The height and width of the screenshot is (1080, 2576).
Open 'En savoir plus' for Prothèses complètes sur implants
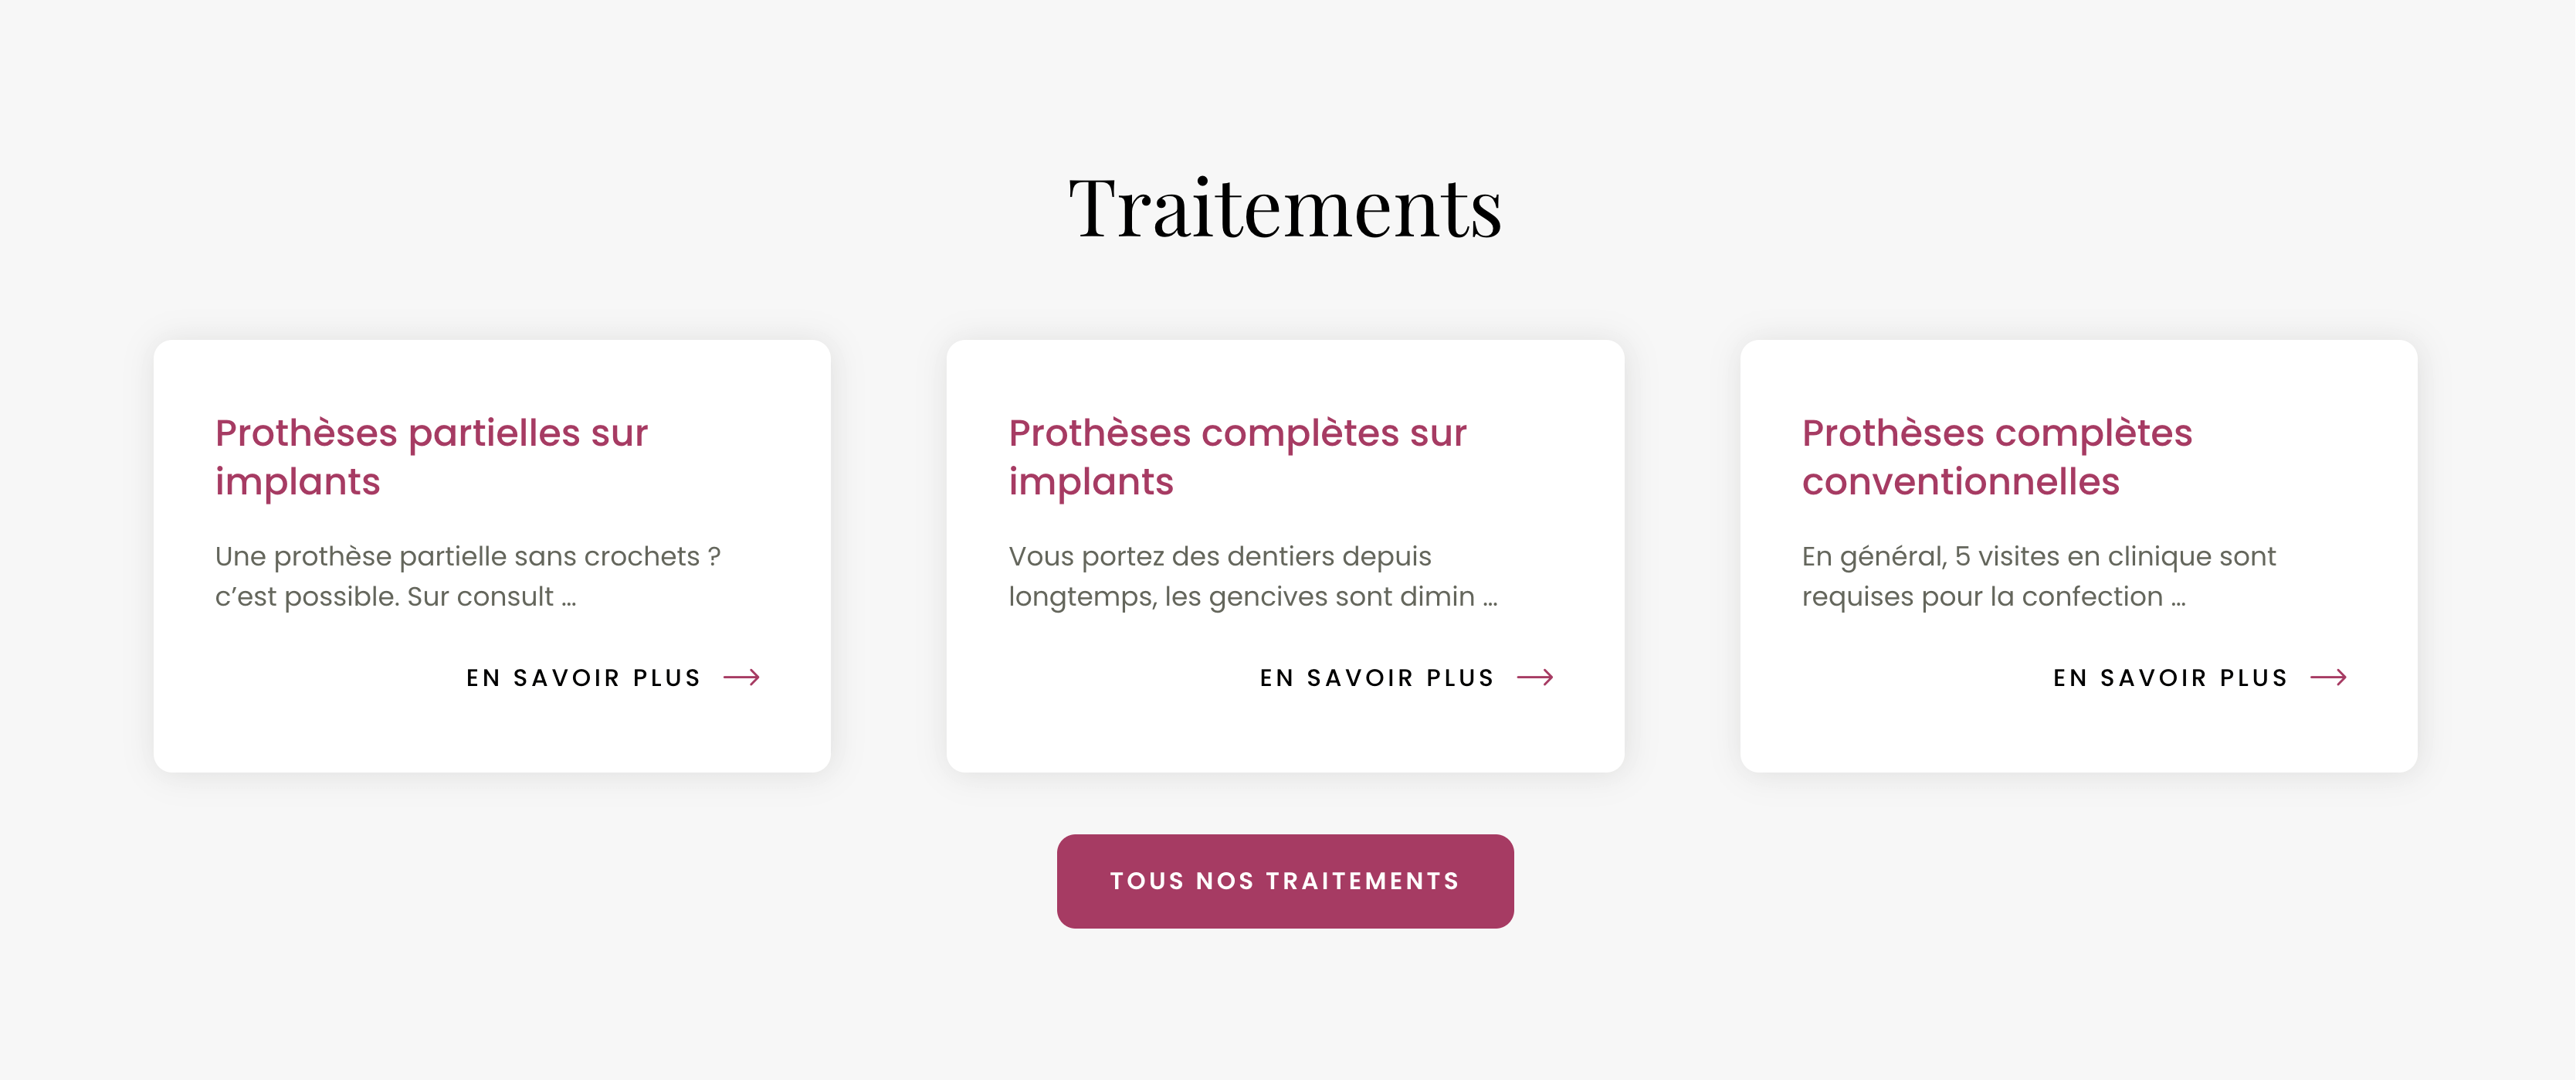1376,678
